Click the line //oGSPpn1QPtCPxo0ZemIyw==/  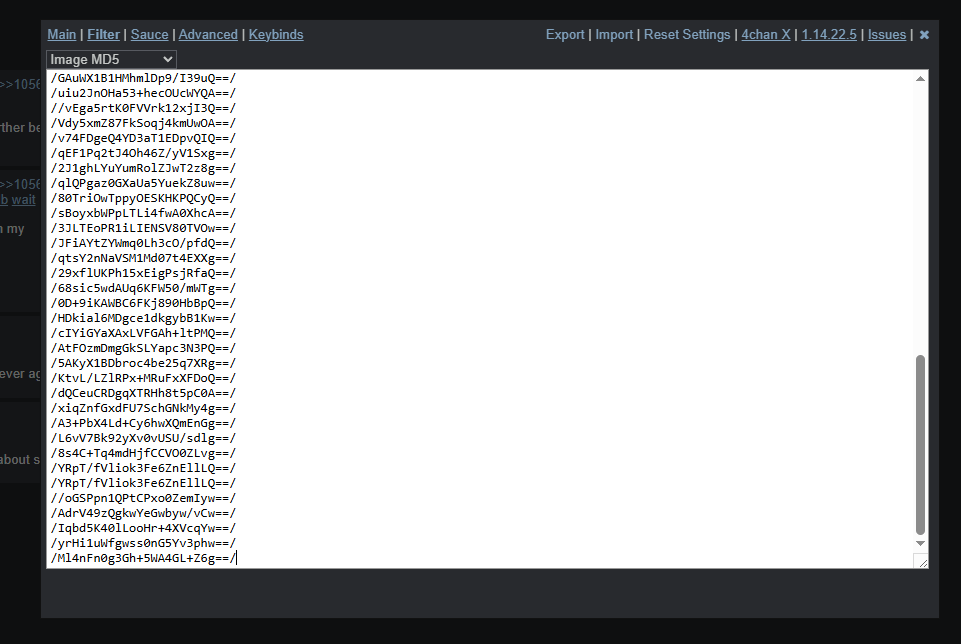(x=143, y=499)
